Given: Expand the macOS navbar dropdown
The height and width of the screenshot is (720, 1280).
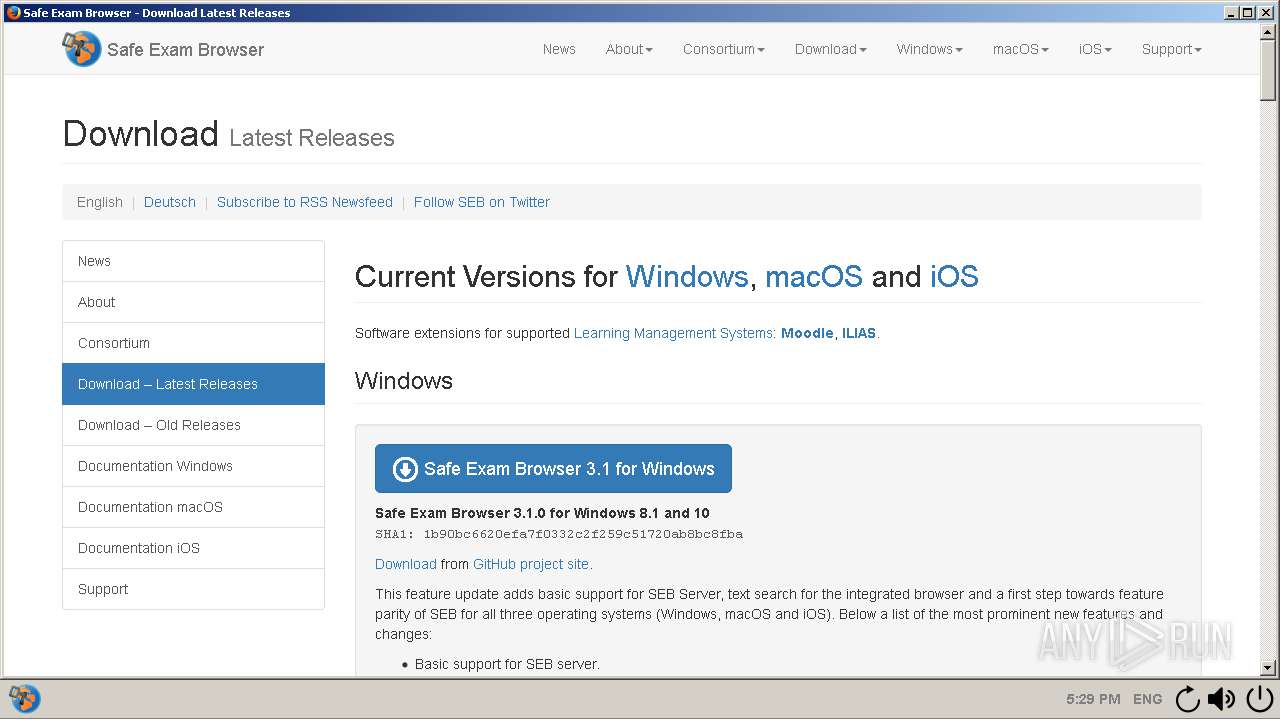Looking at the screenshot, I should pyautogui.click(x=1021, y=49).
